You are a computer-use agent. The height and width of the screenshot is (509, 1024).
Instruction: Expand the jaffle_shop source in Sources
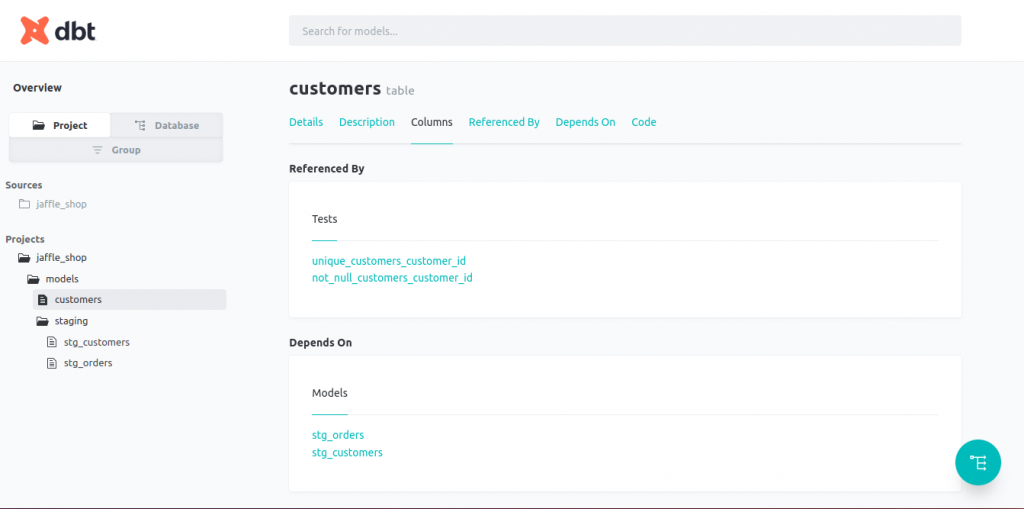tap(61, 205)
